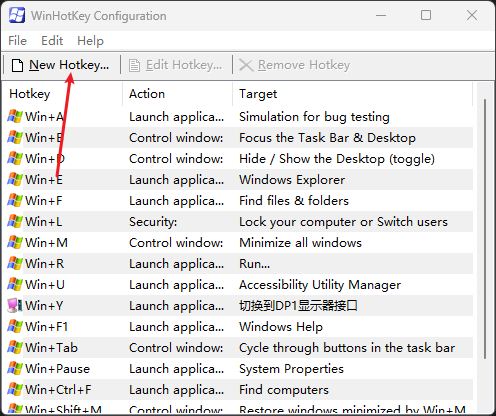The image size is (496, 416).
Task: Click the flag icon next to Win+Pause
Action: coord(15,369)
